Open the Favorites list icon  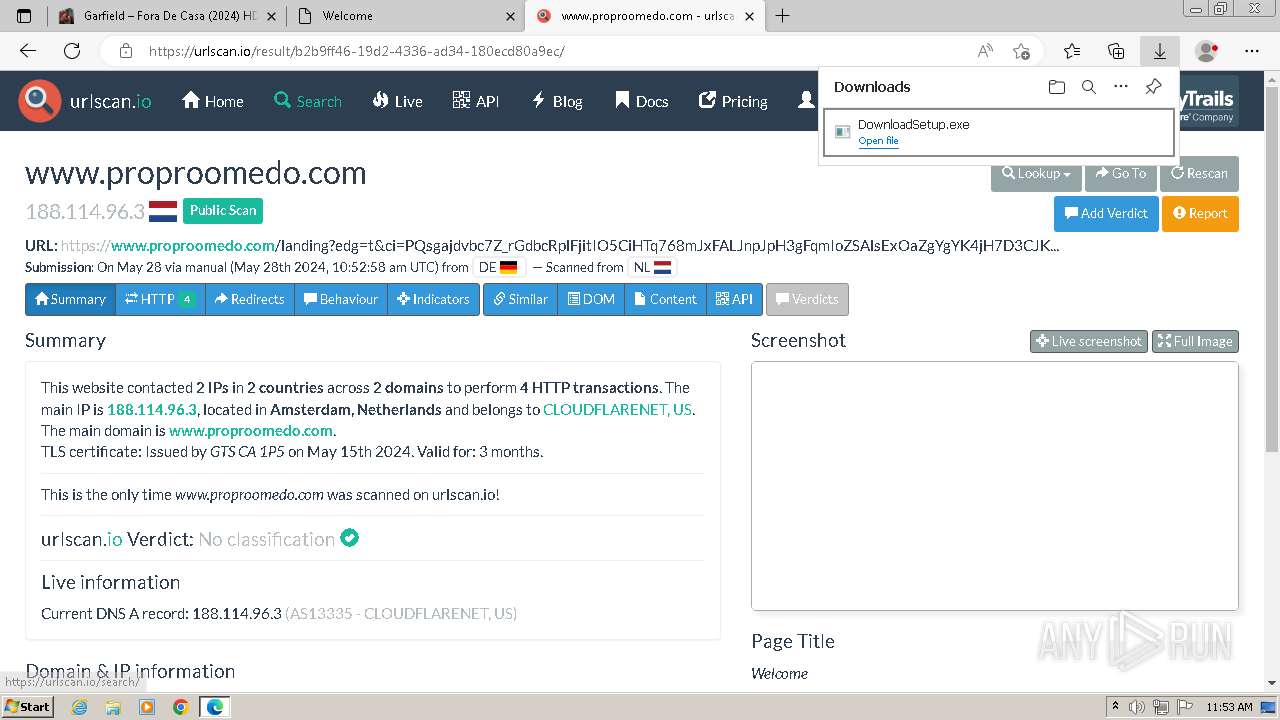[x=1072, y=51]
